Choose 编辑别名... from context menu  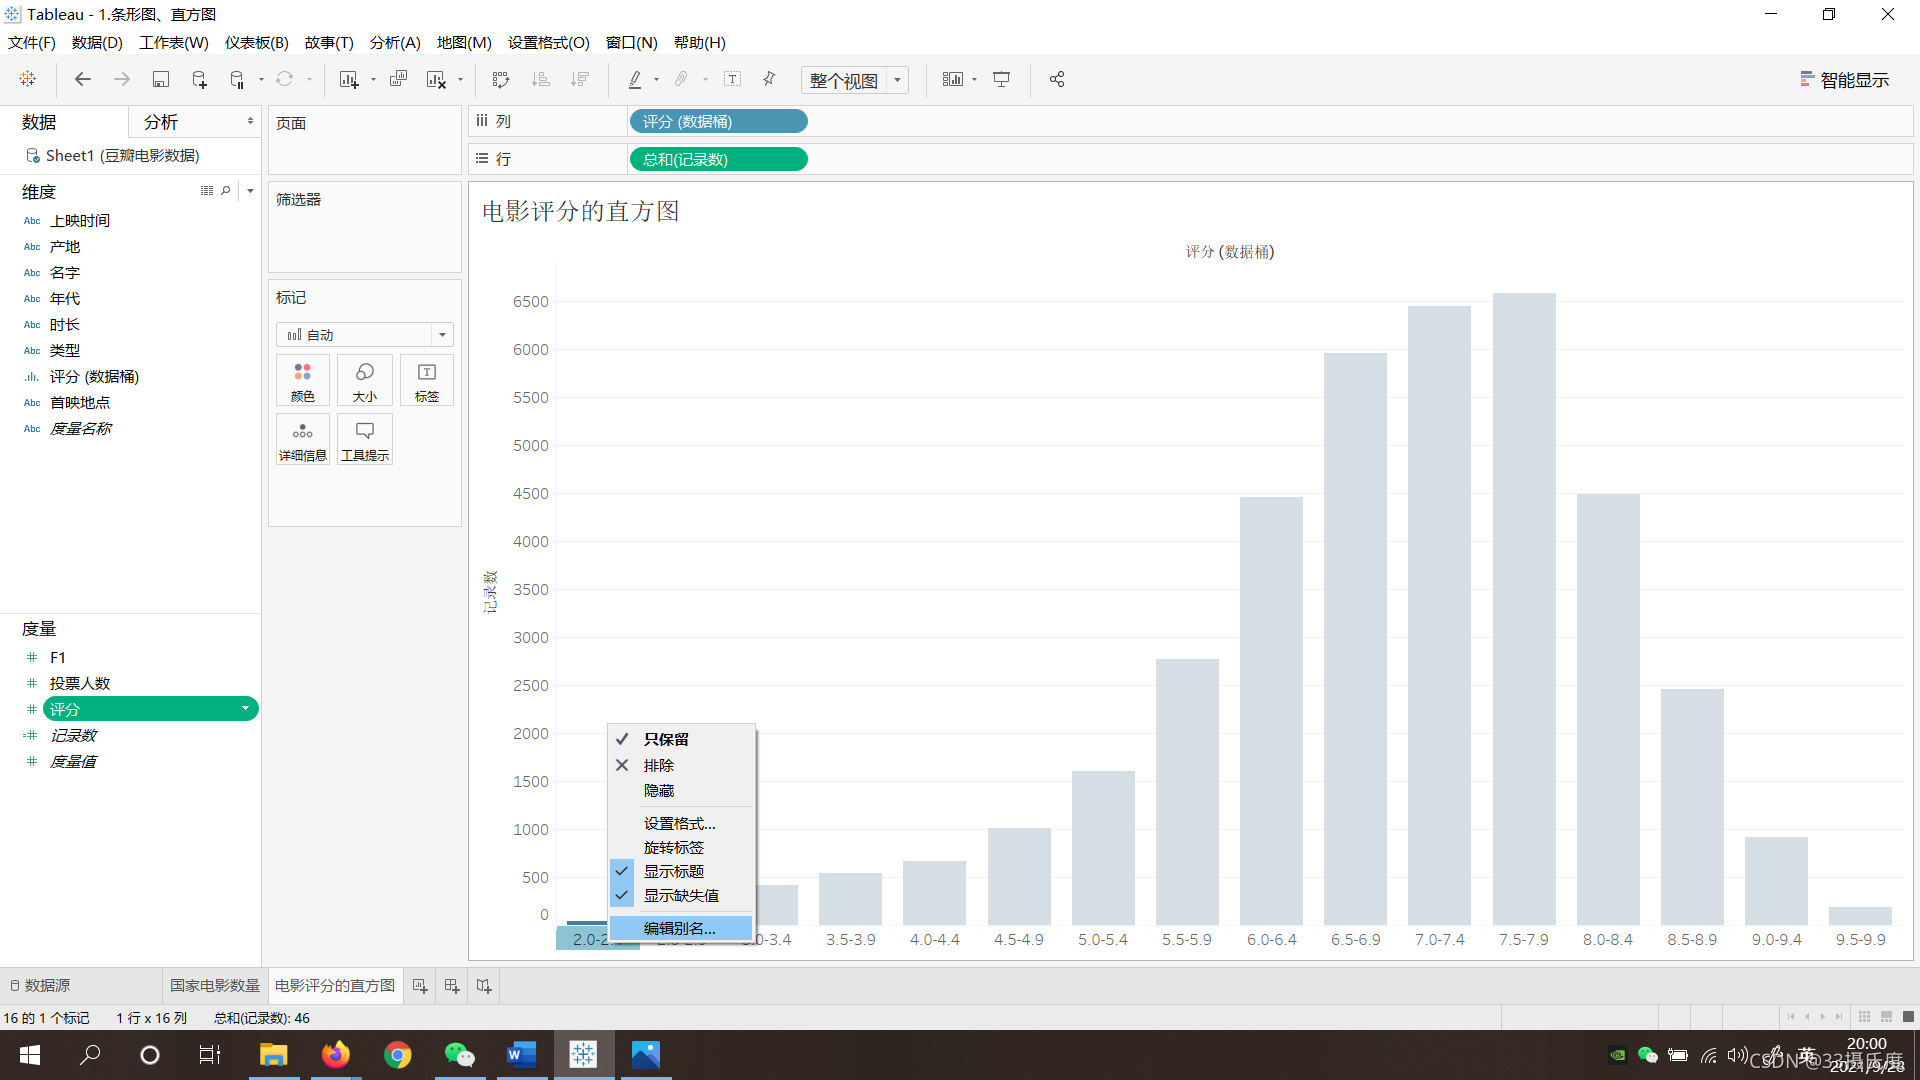point(679,928)
